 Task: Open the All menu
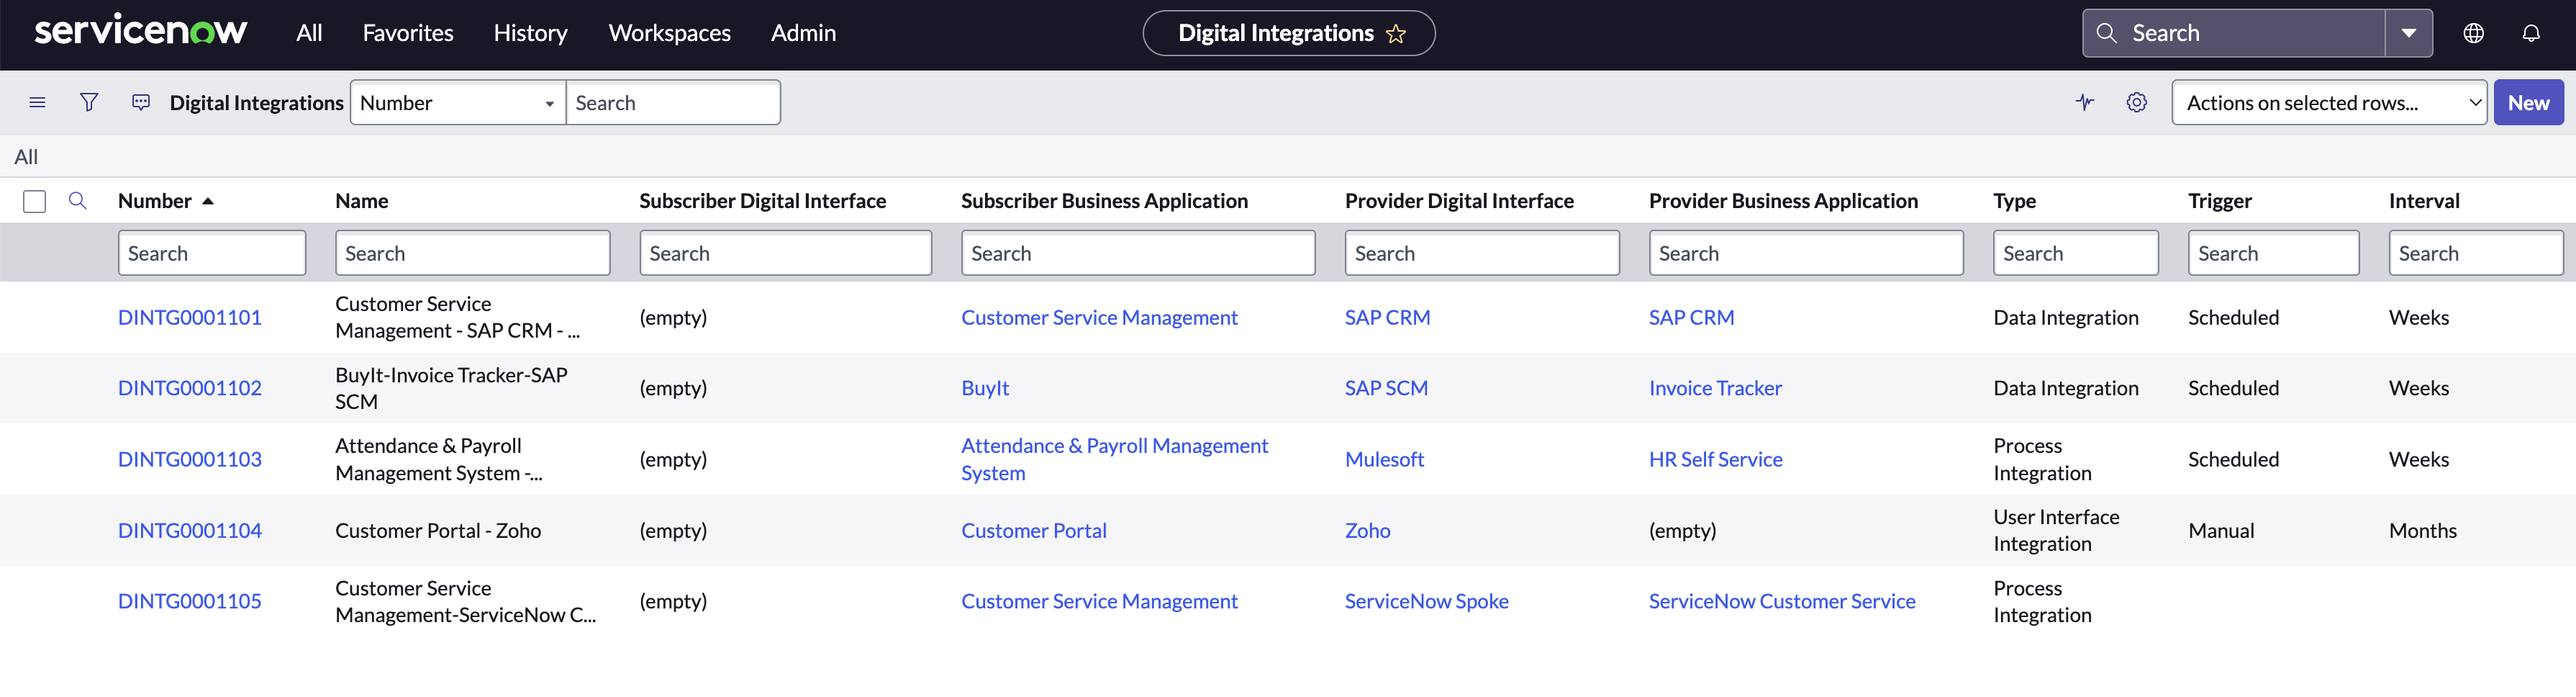click(309, 33)
